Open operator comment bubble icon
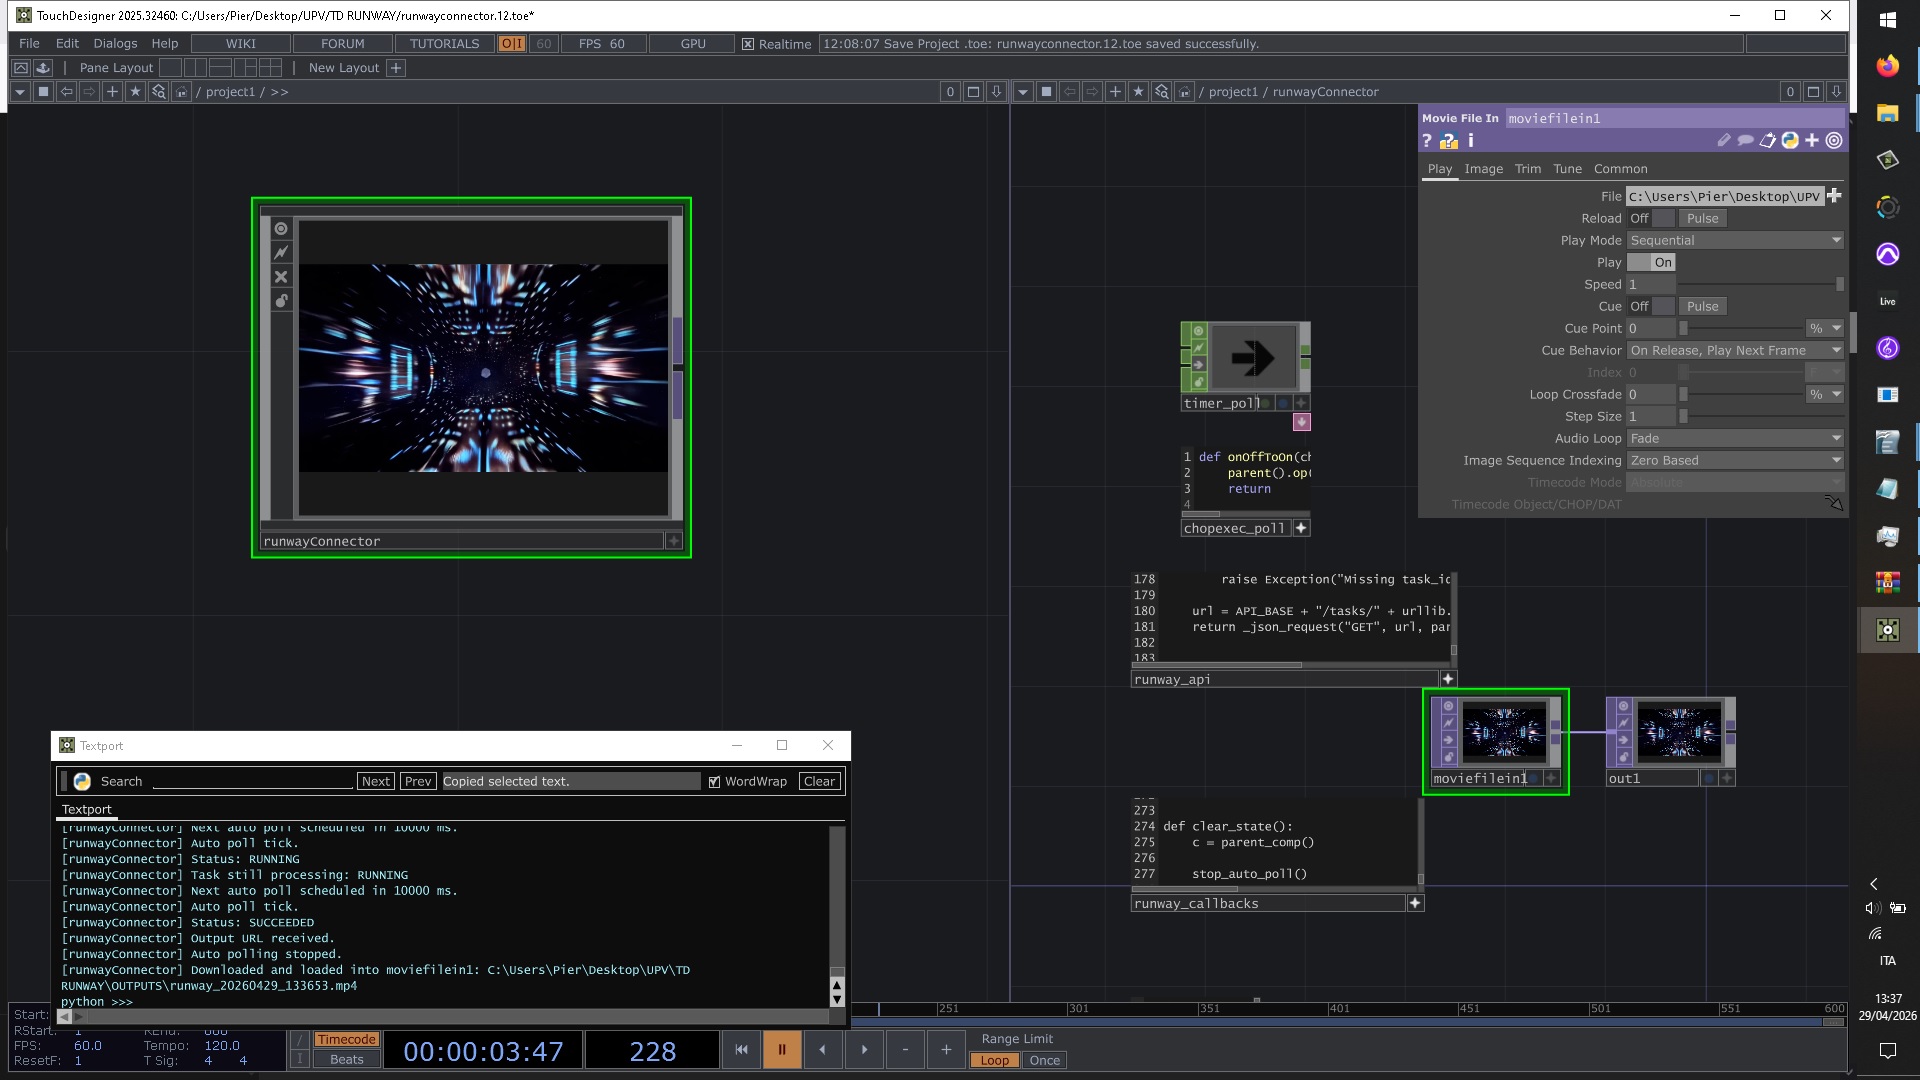Viewport: 1920px width, 1080px height. [1746, 141]
